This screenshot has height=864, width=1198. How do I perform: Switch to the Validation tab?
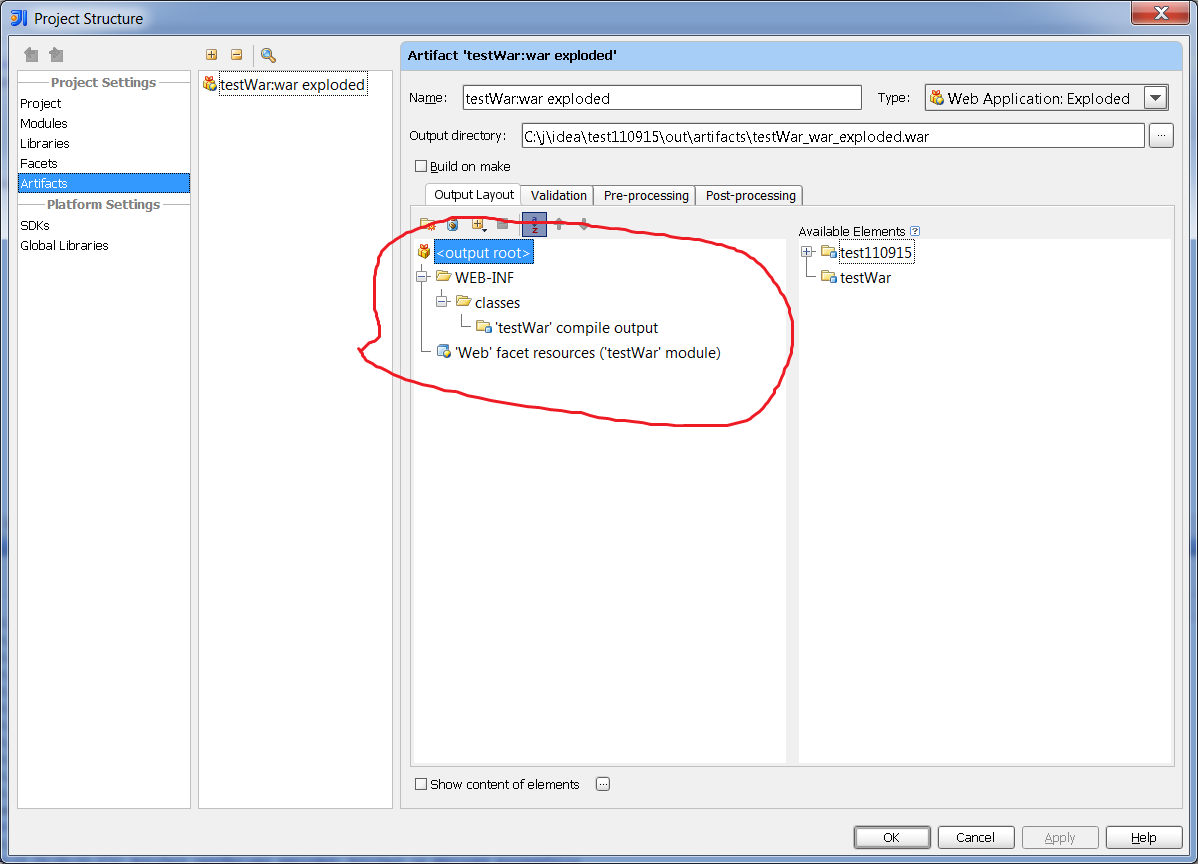(559, 196)
